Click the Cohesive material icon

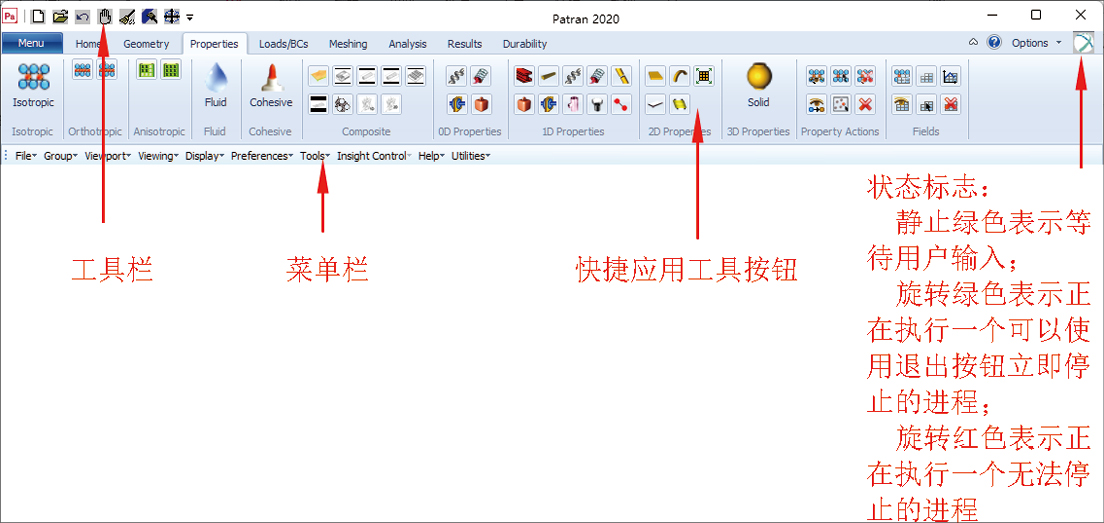click(271, 78)
